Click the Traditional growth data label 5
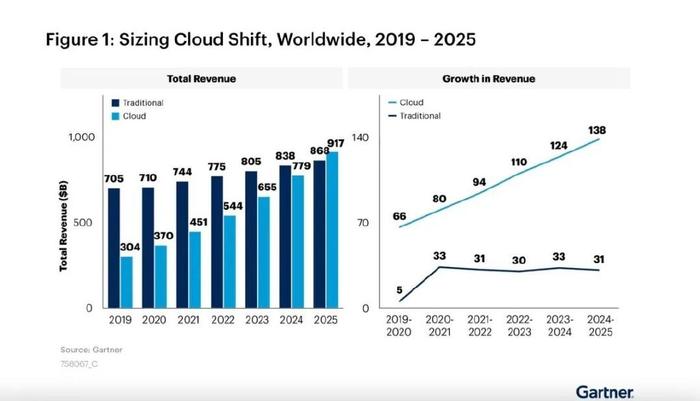Screen dimensions: 700x401 tap(399, 290)
